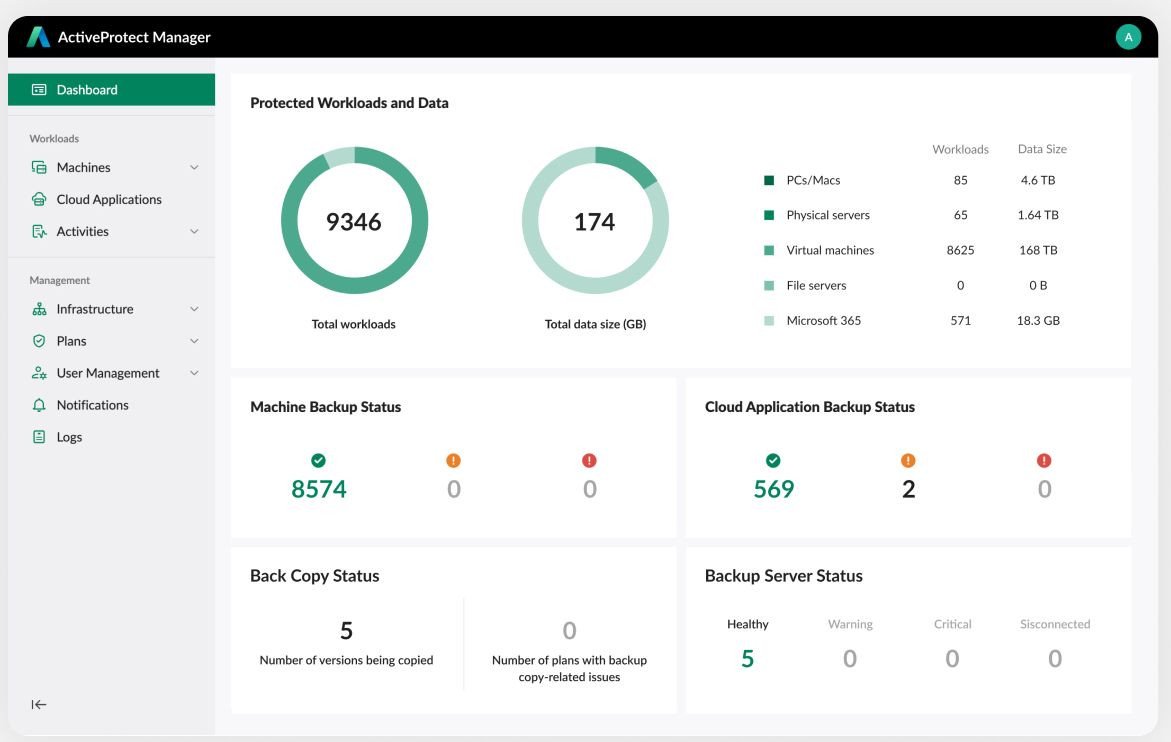This screenshot has height=742, width=1171.
Task: Click the Cloud Applications sidebar icon
Action: click(39, 200)
